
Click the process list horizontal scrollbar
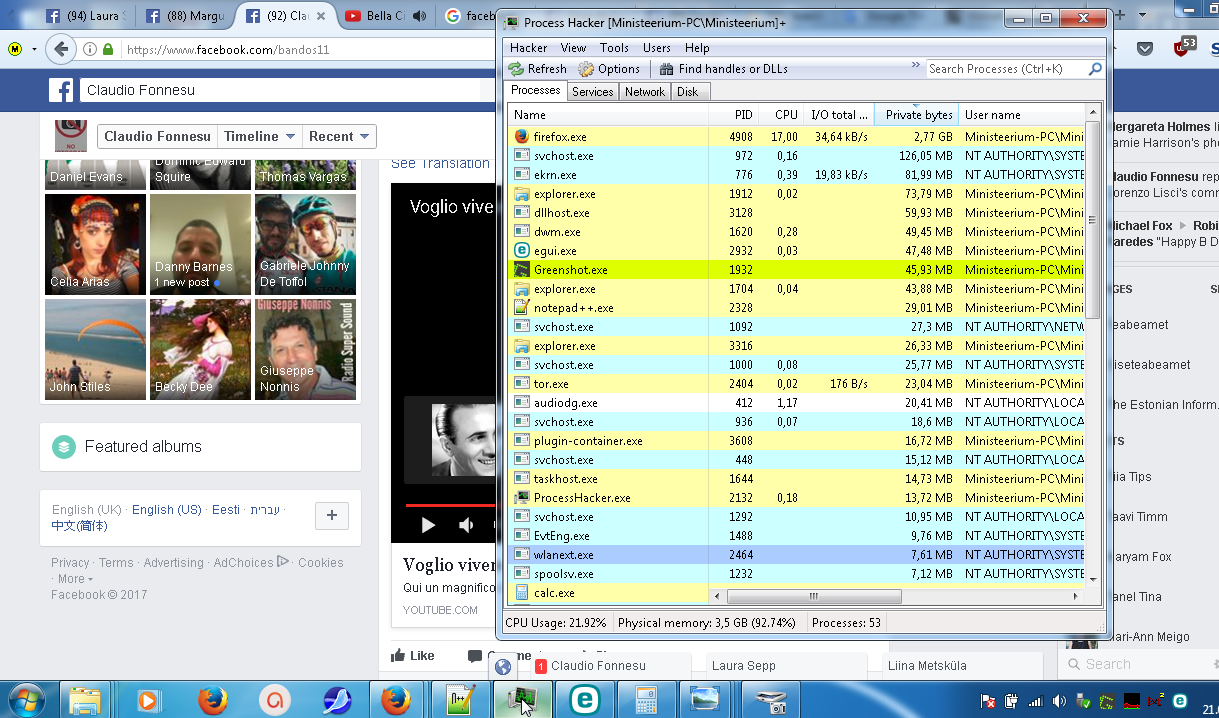tap(814, 596)
